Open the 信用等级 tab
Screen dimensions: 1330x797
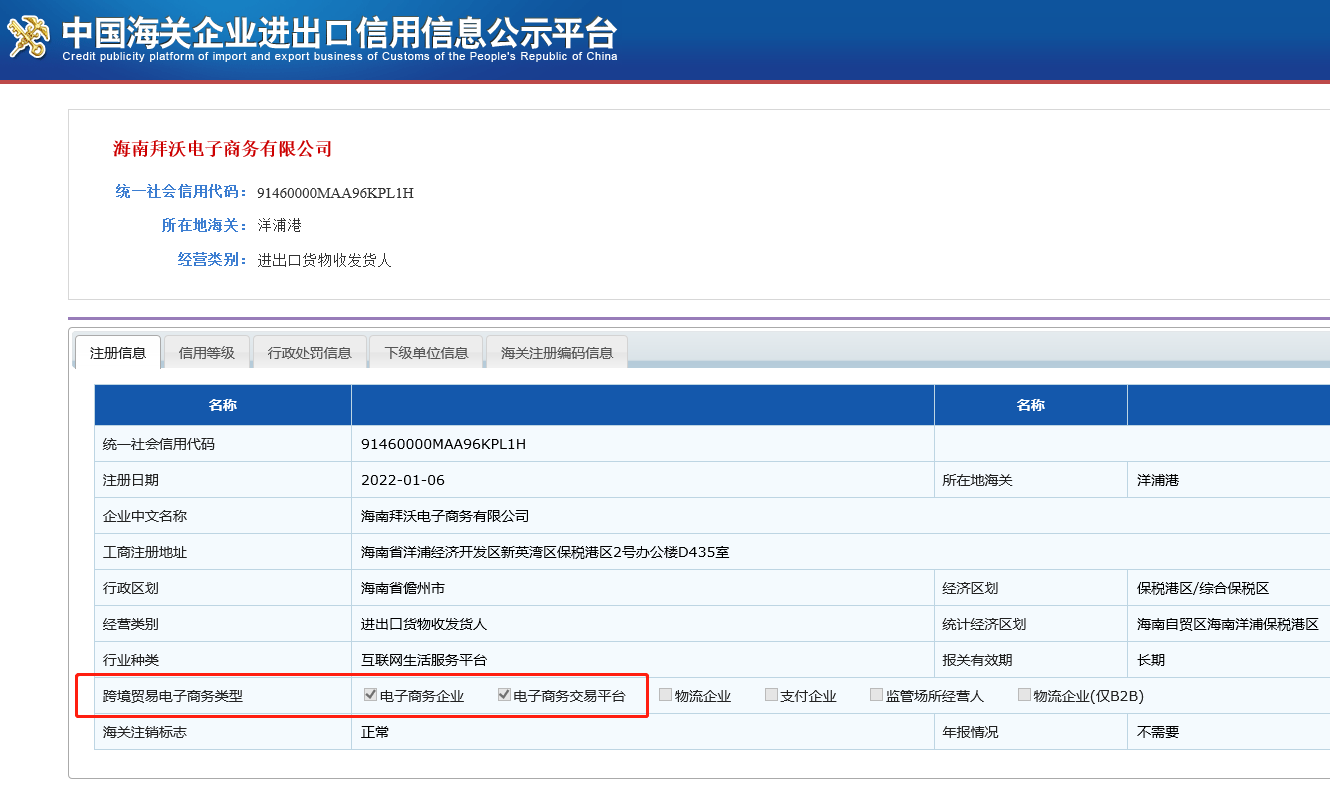click(x=207, y=353)
